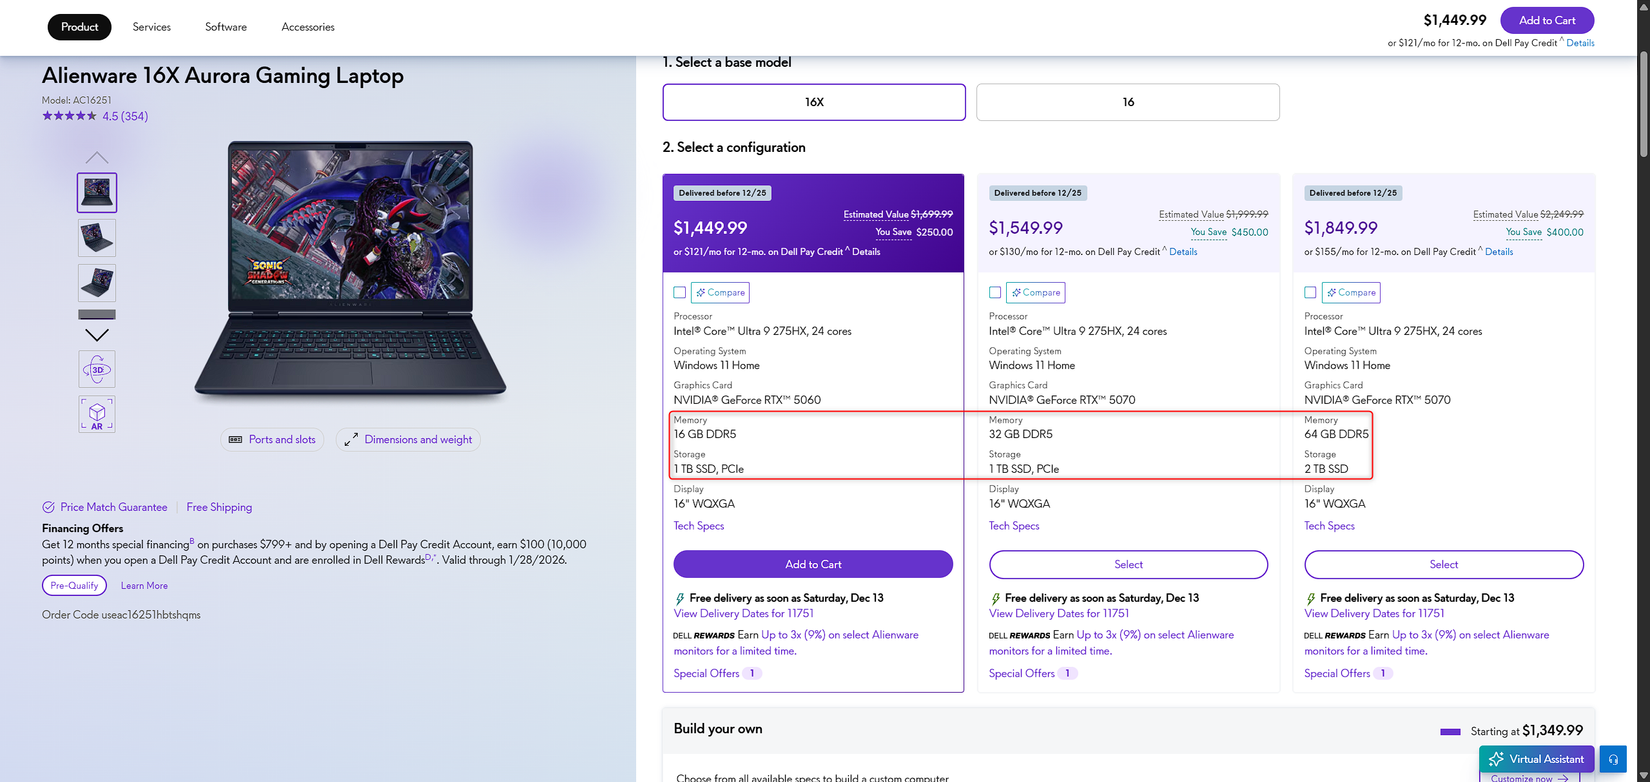Screen dimensions: 1650x782
Task: Switch to the Accessories tab
Action: point(308,27)
